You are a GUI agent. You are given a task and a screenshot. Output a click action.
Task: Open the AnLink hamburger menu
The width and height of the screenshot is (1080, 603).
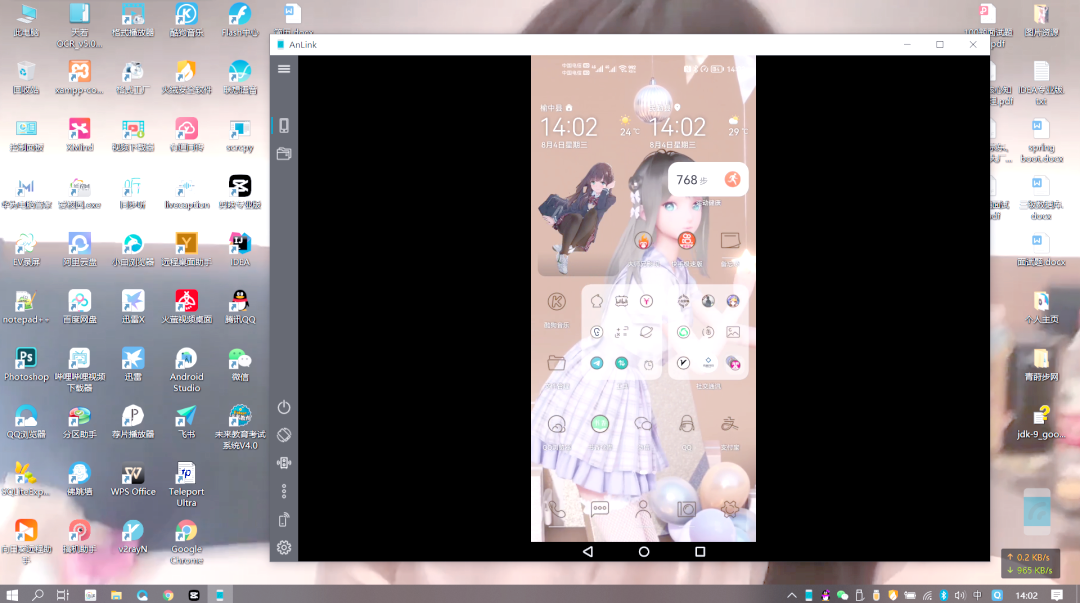[284, 69]
